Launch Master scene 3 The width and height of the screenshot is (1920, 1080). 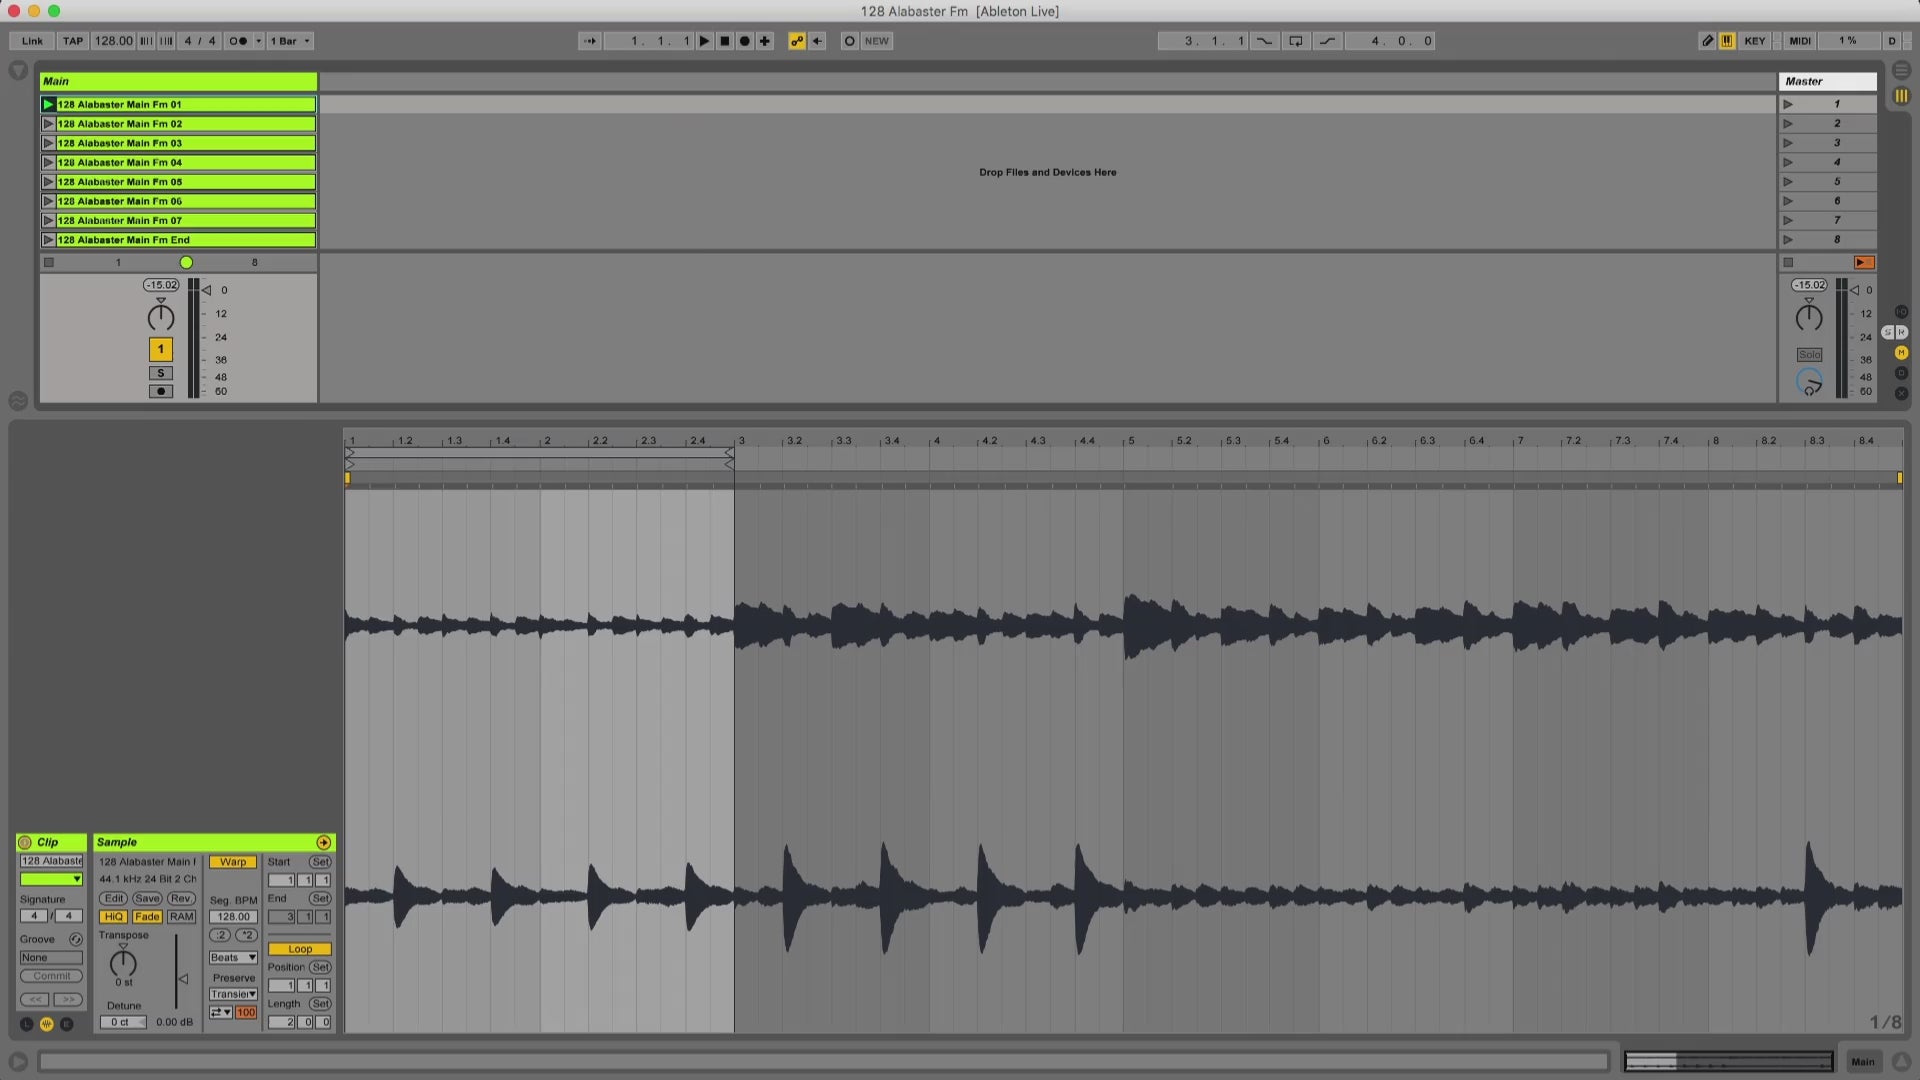(1788, 143)
